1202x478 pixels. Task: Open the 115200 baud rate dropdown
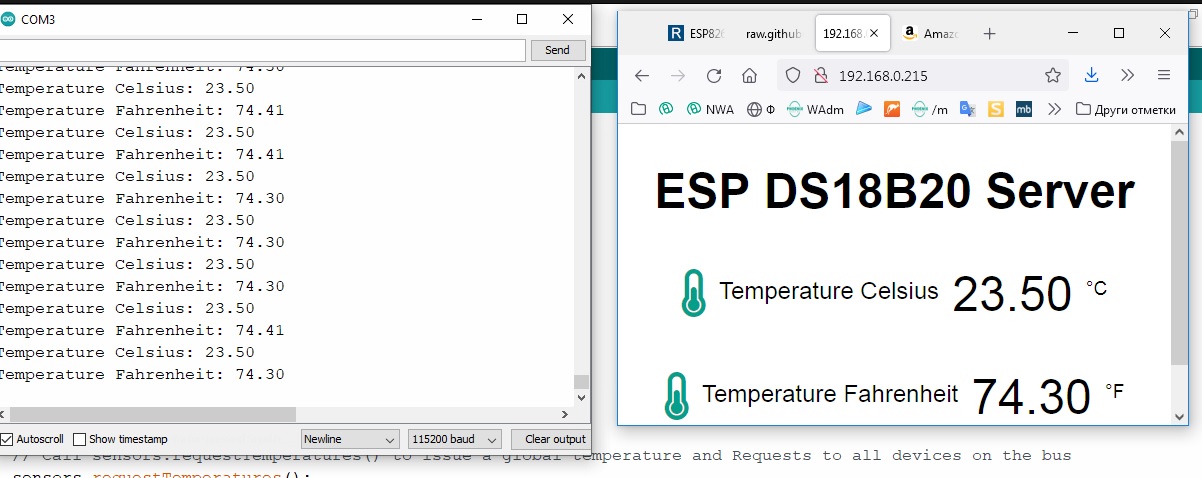point(454,439)
